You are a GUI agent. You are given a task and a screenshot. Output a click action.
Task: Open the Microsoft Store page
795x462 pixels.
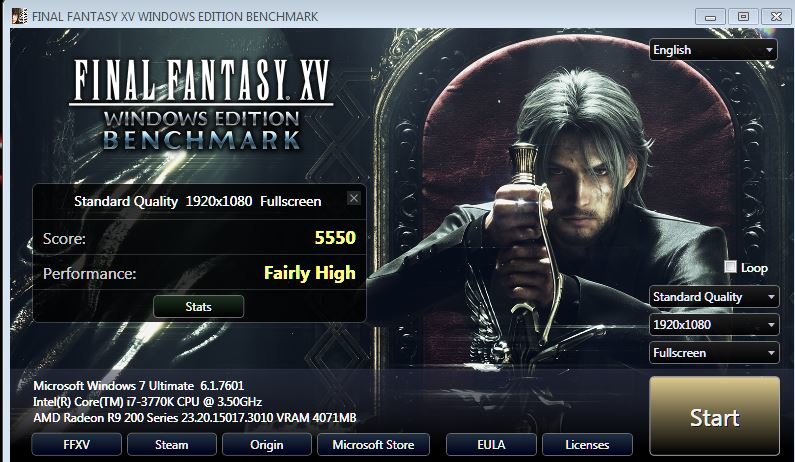[373, 445]
